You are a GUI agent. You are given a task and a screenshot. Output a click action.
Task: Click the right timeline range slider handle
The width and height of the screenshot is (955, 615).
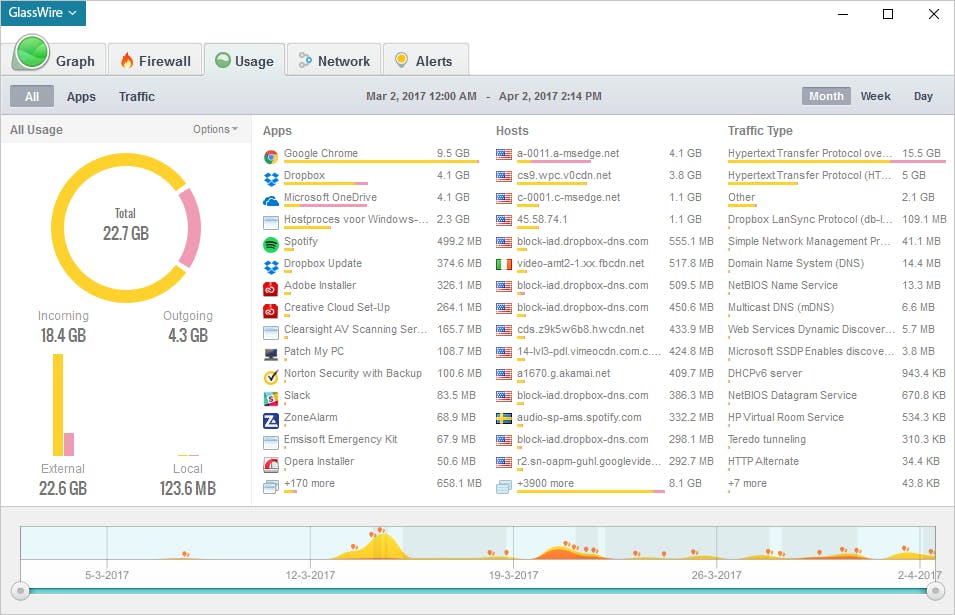pyautogui.click(x=935, y=591)
